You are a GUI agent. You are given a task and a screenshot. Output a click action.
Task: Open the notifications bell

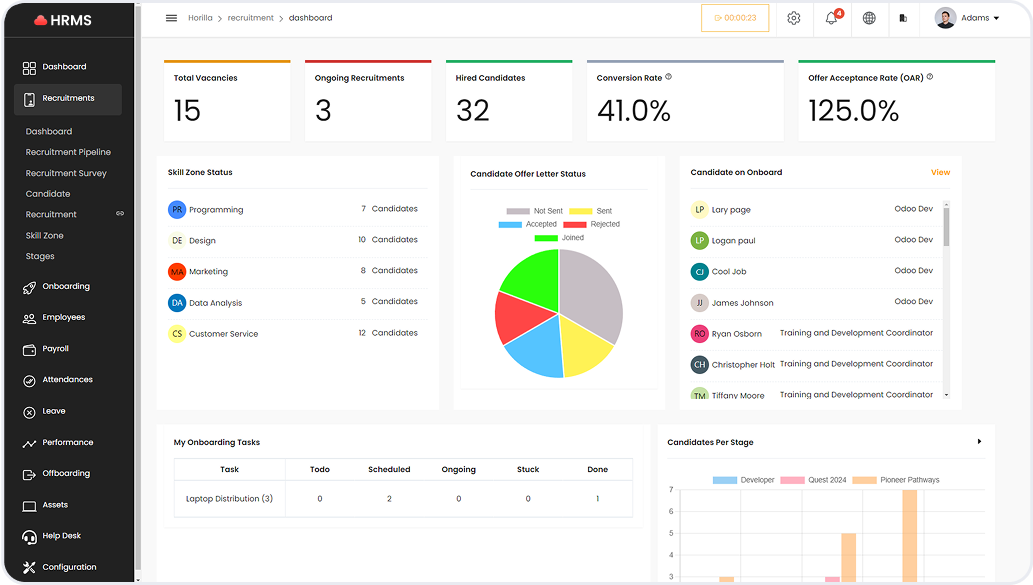[x=831, y=18]
